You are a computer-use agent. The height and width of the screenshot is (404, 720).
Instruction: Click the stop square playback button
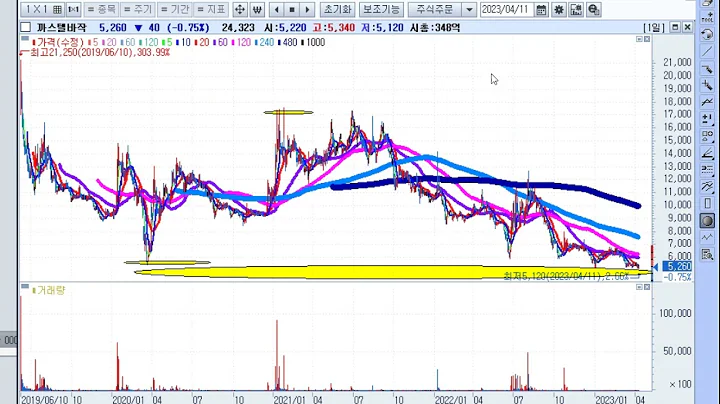click(292, 9)
